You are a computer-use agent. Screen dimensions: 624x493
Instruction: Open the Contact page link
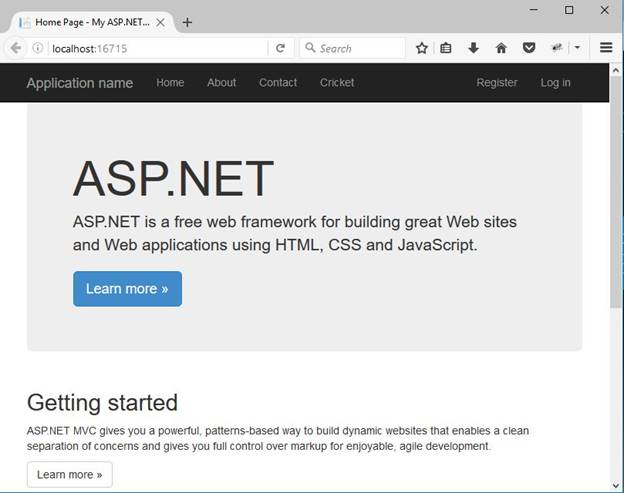(278, 82)
